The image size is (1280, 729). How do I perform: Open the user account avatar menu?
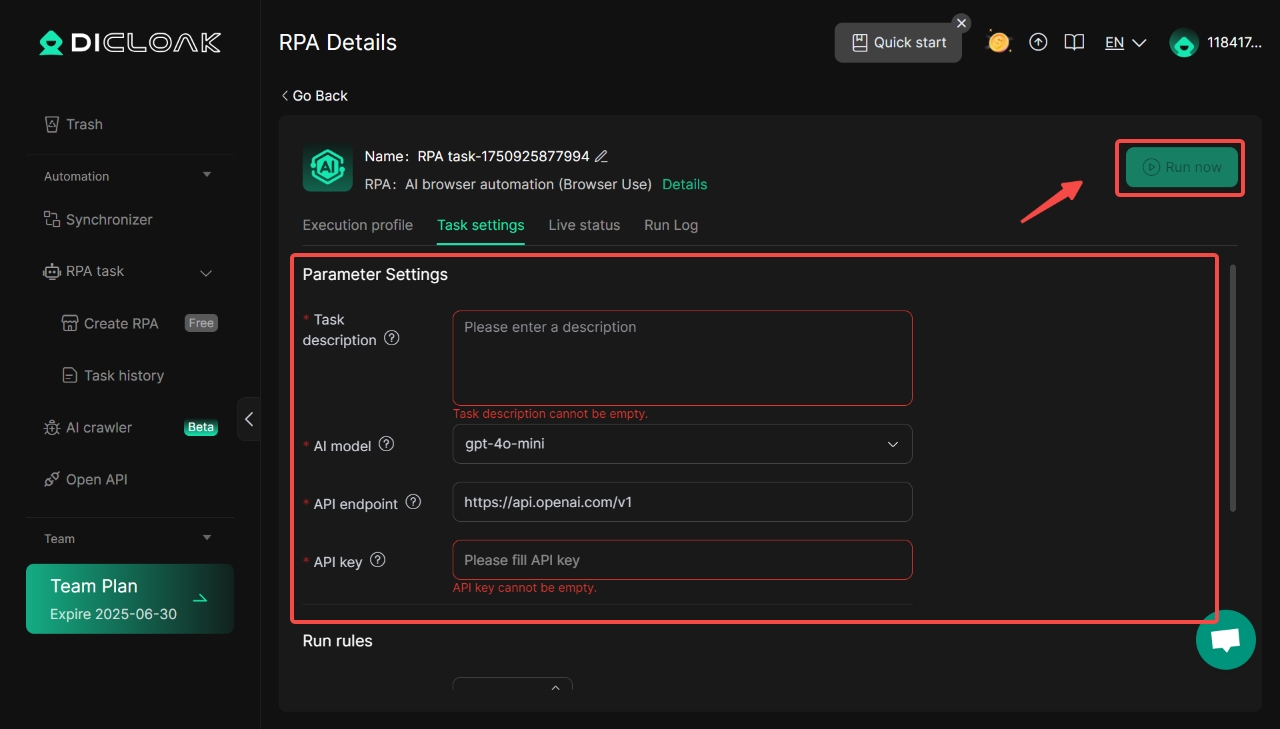point(1184,42)
